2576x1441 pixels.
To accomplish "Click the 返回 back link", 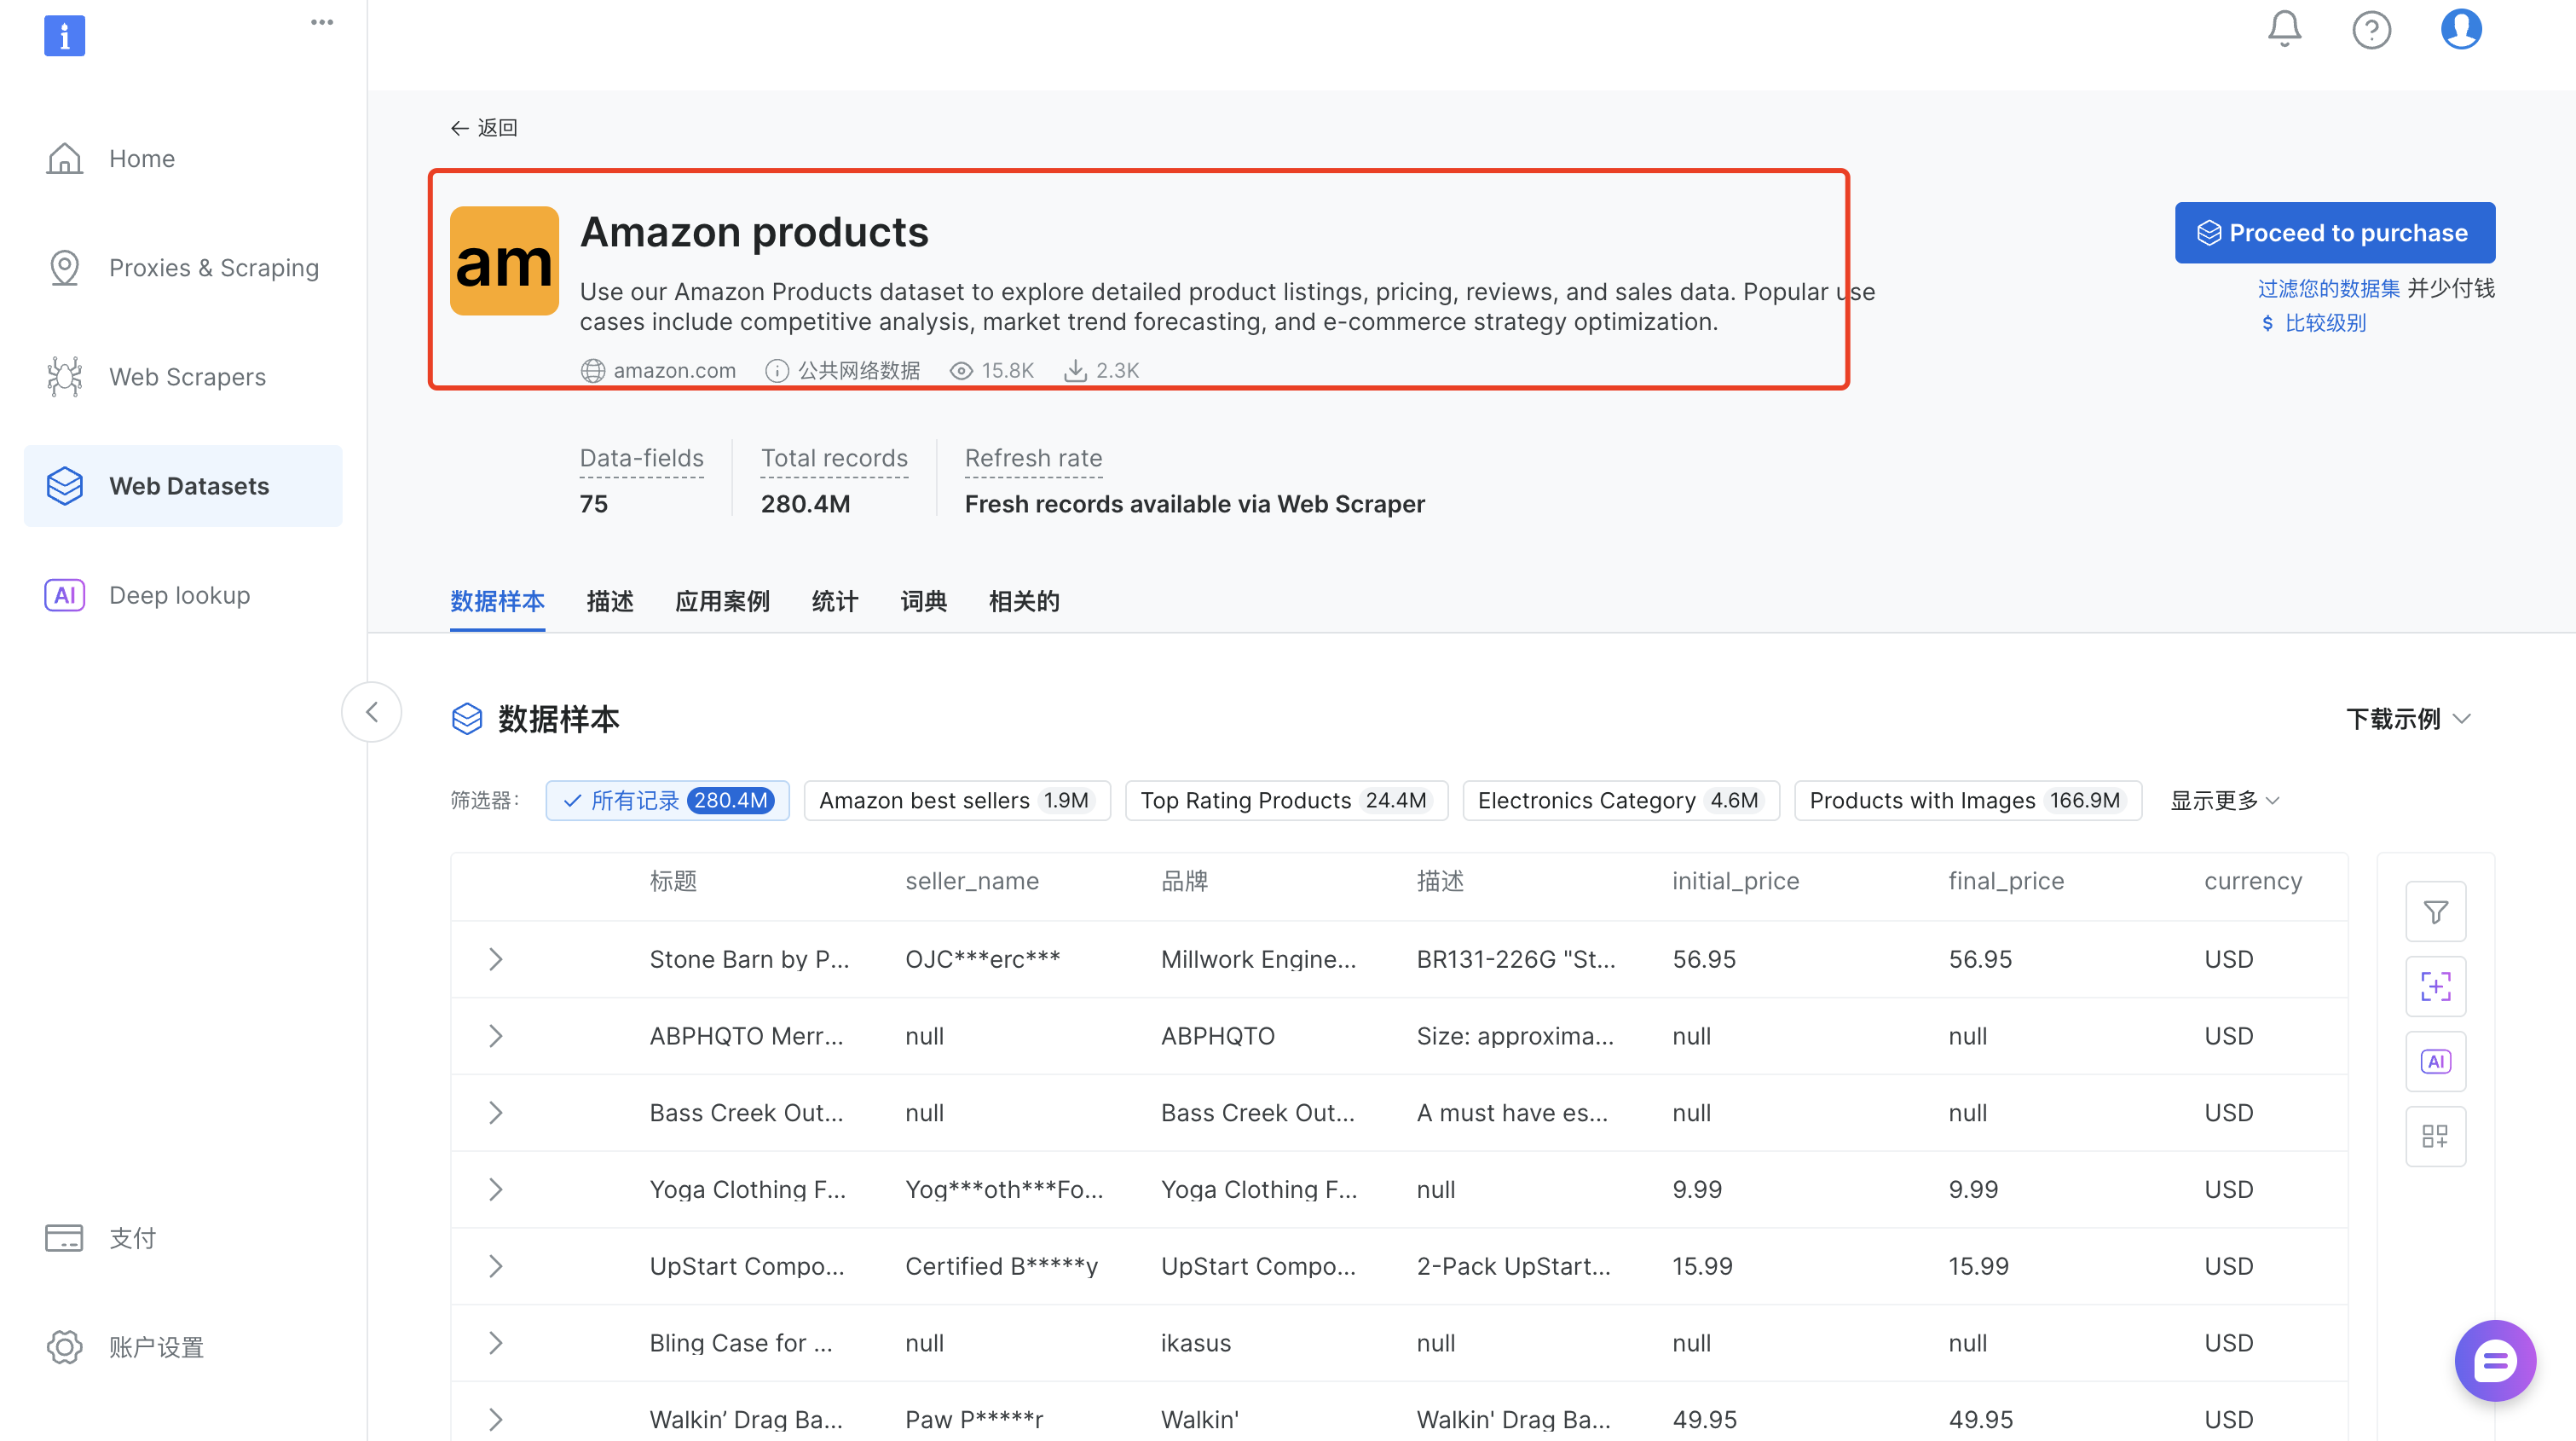I will (484, 128).
